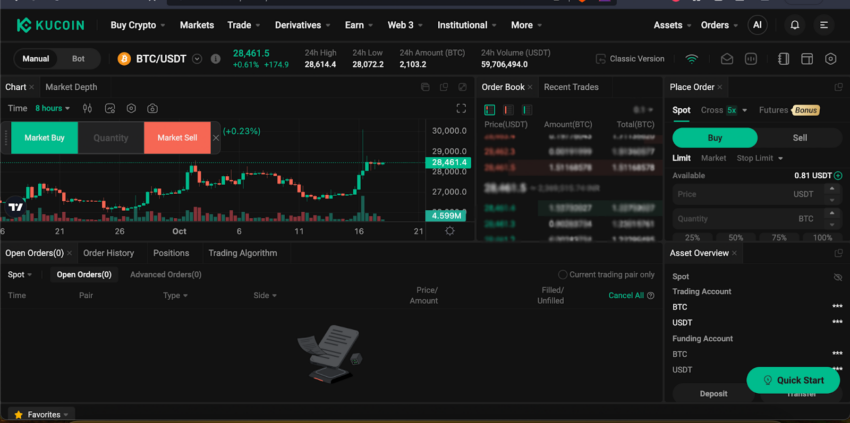Show sell orders only order book view
The height and width of the screenshot is (423, 850).
(508, 110)
